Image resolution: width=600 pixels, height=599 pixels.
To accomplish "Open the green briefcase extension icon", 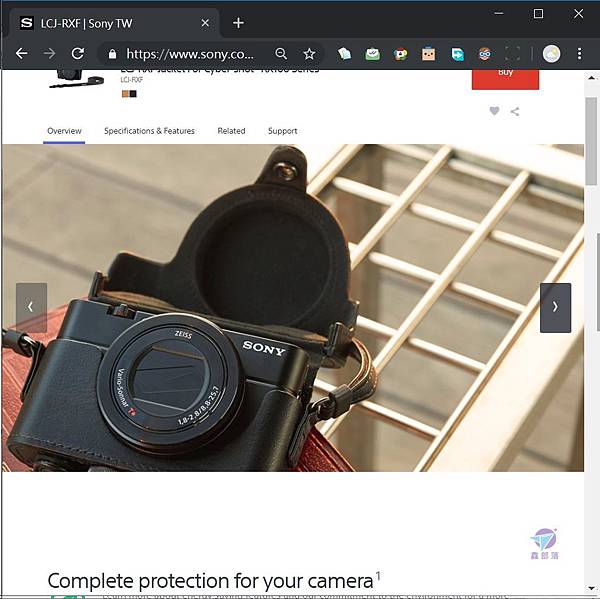I will 372,54.
